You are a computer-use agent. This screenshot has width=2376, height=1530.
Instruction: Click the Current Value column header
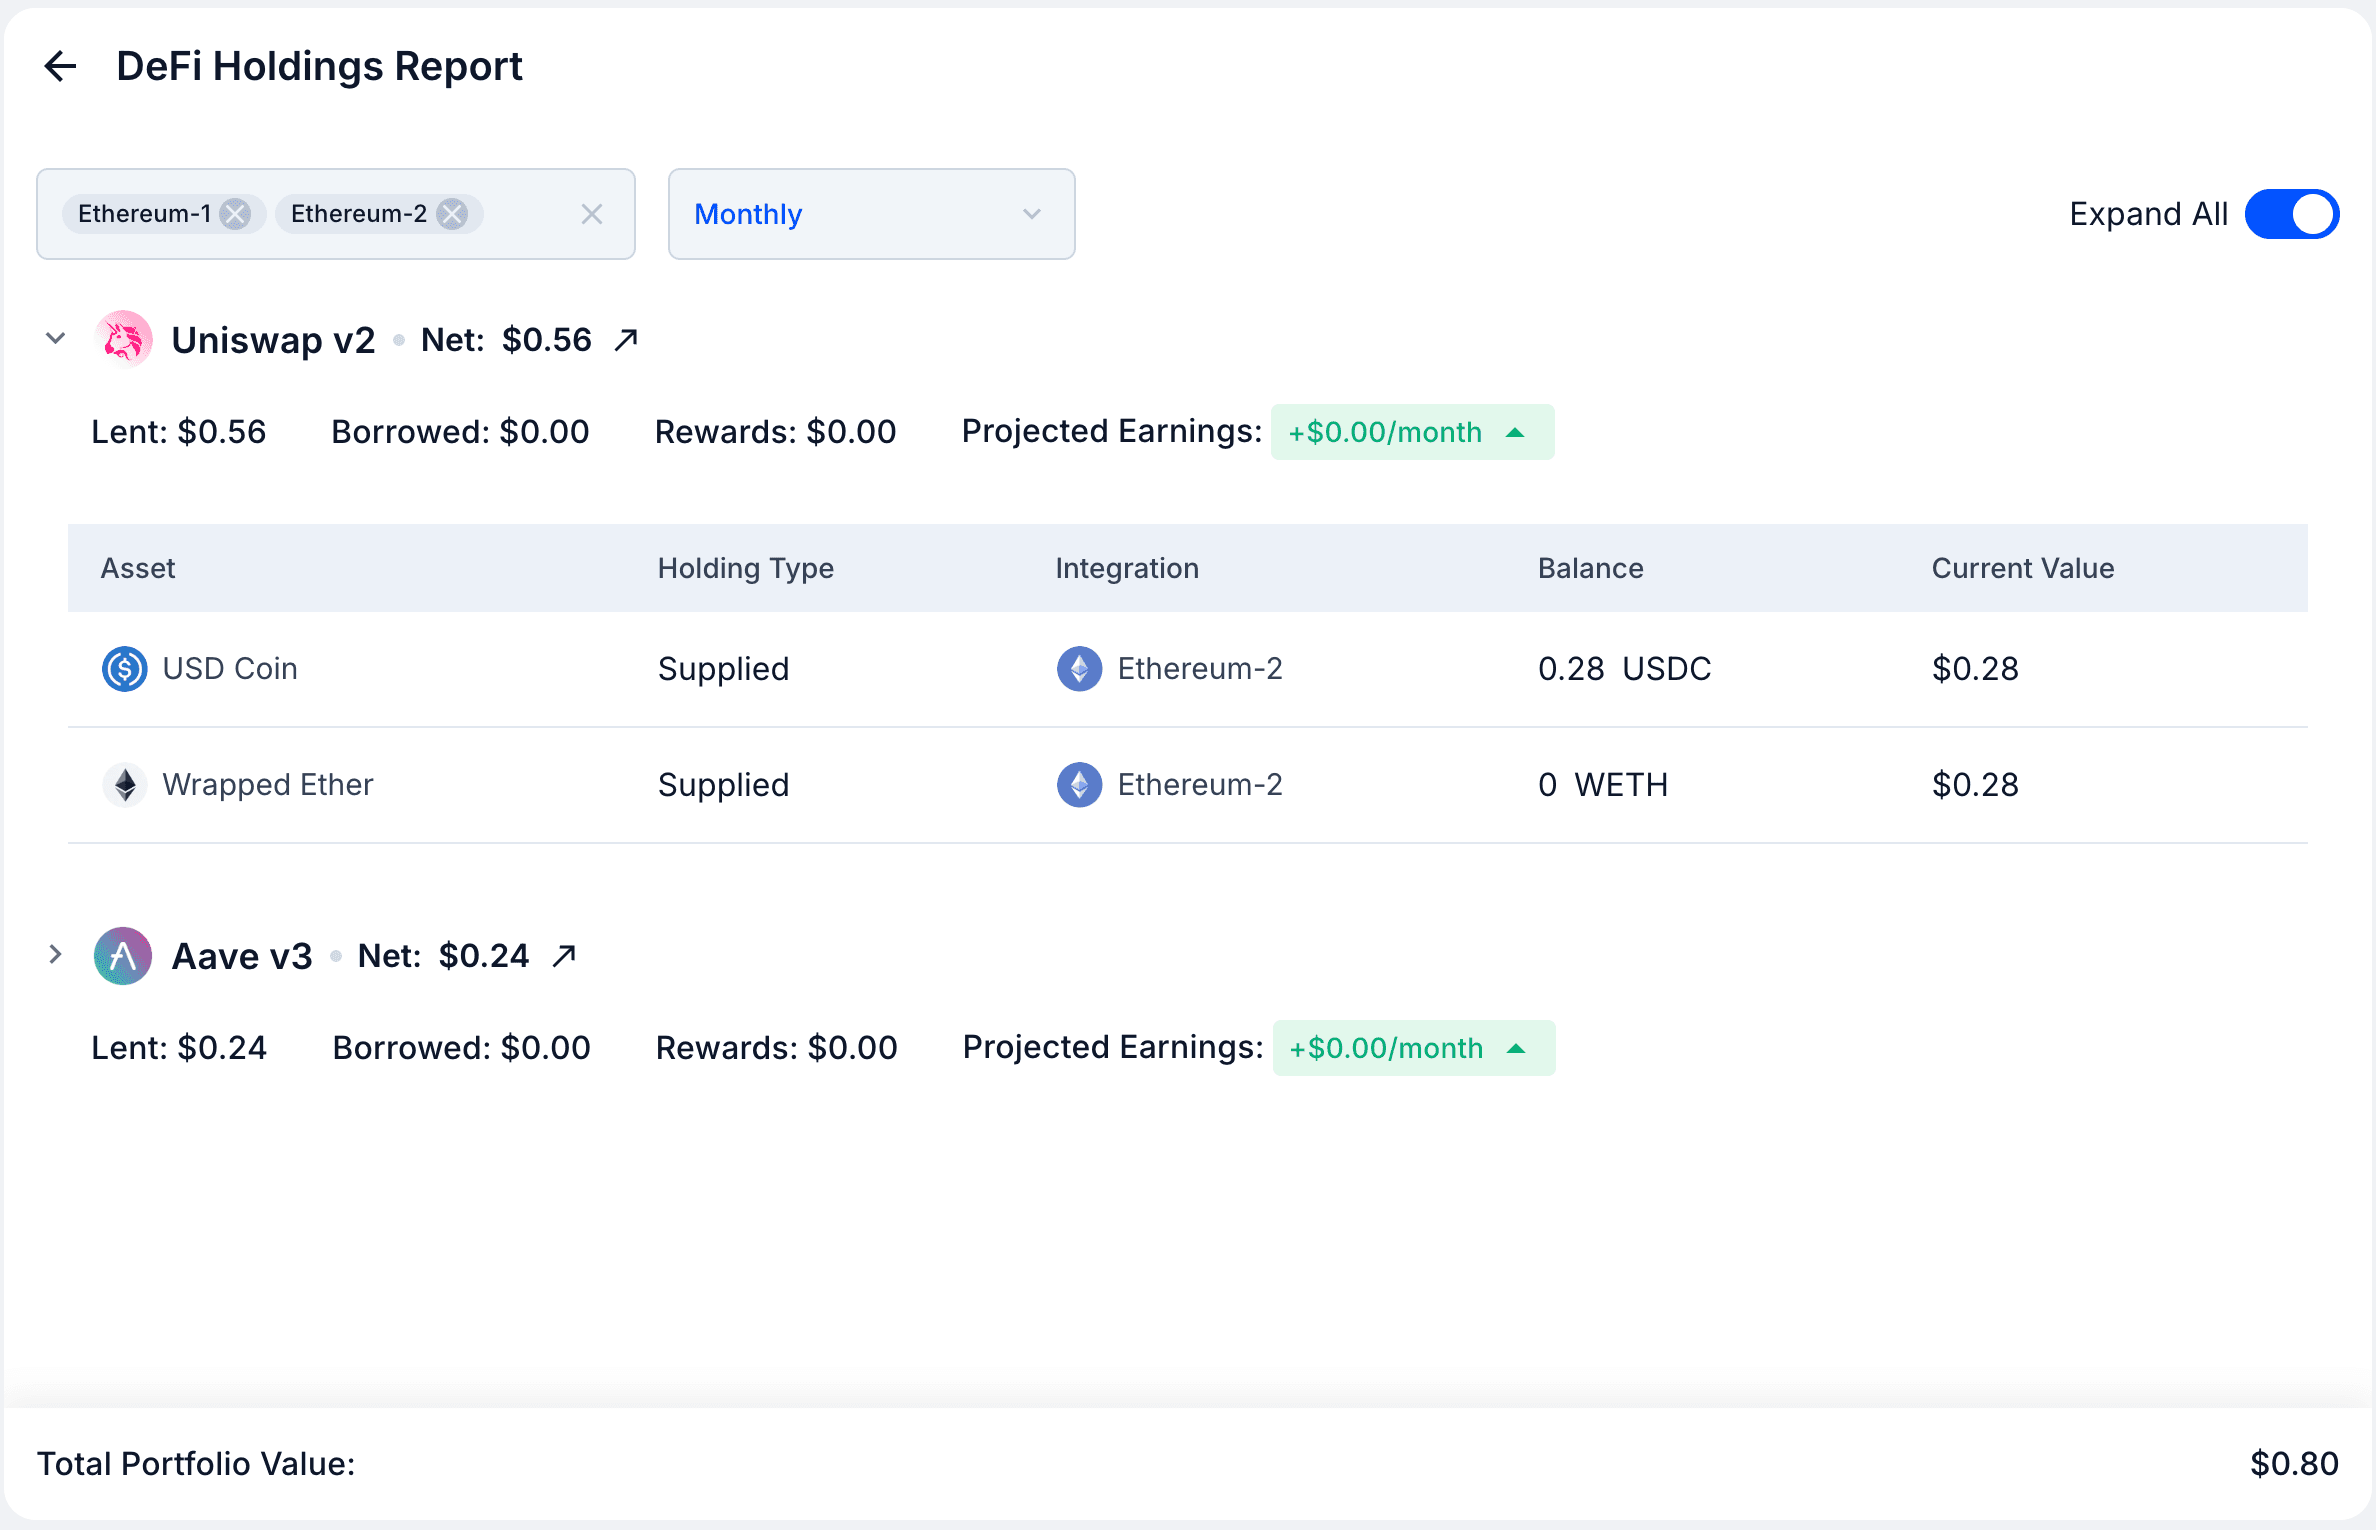click(2023, 568)
